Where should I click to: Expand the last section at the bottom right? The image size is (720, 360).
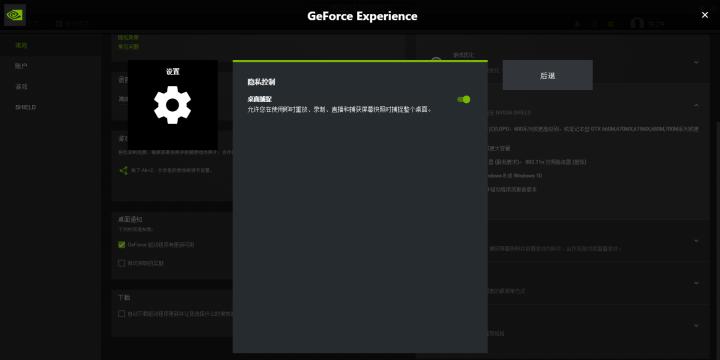[696, 325]
